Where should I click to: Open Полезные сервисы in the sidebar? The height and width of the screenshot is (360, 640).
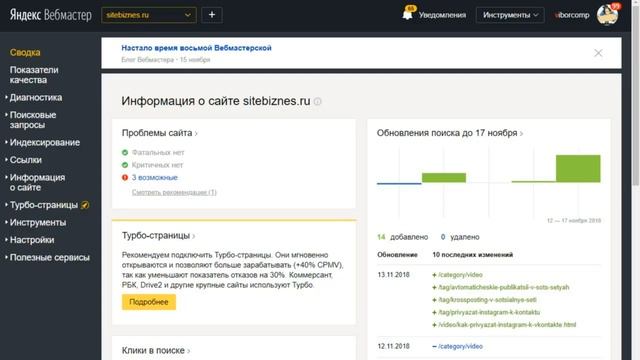click(x=49, y=258)
